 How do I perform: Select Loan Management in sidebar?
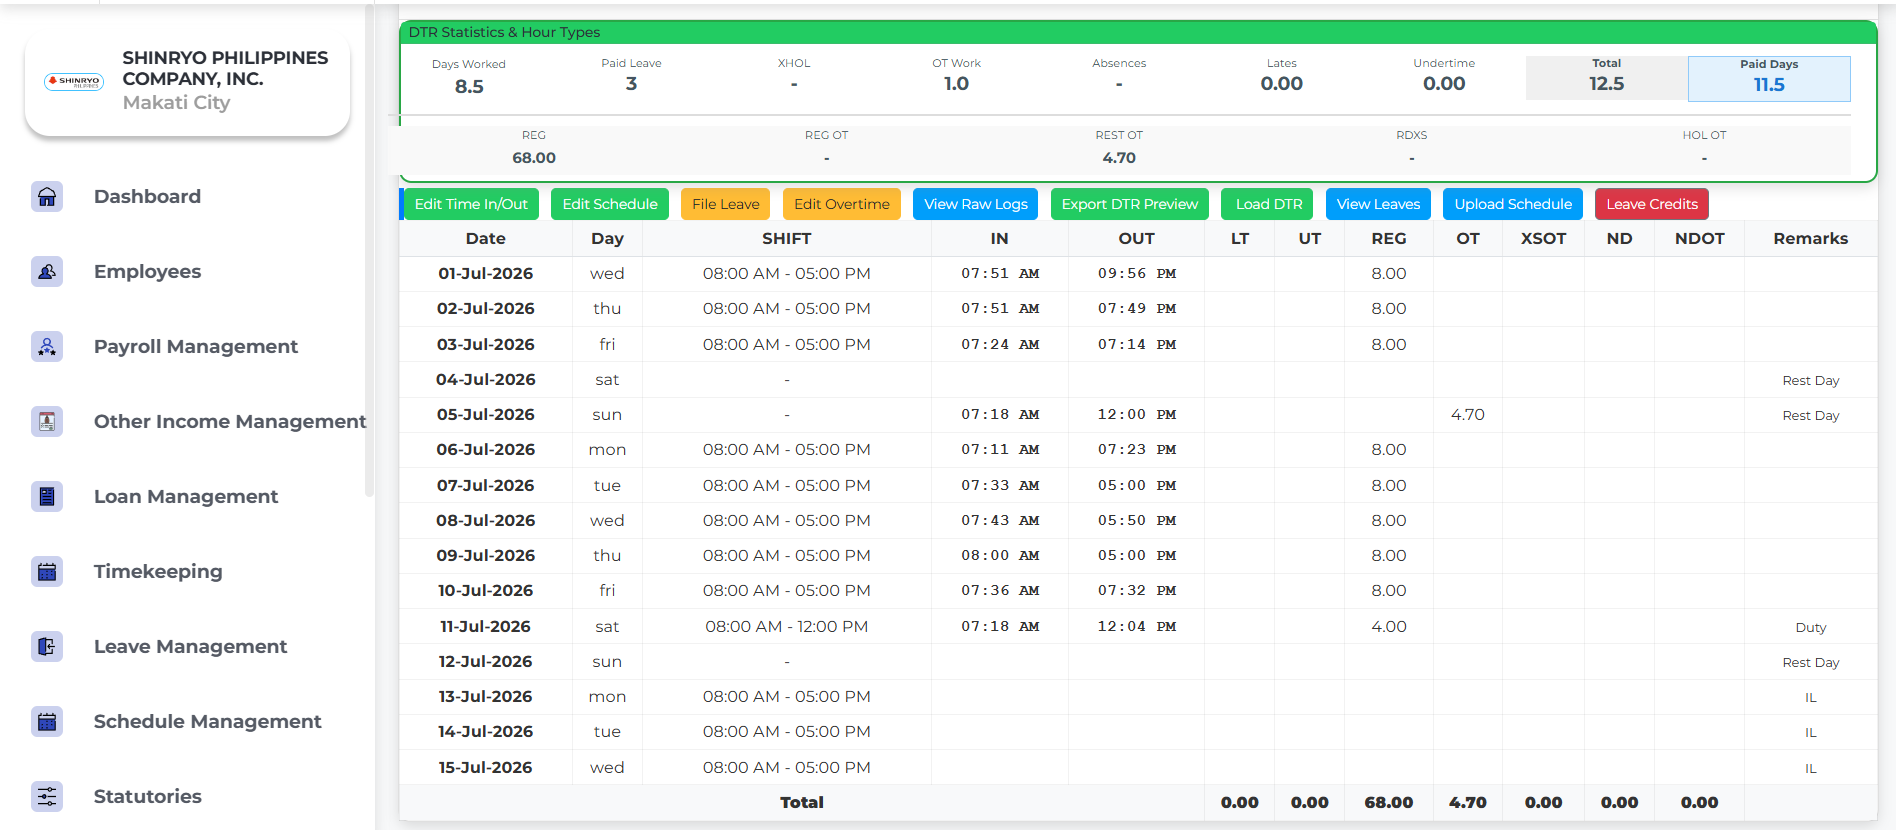(x=186, y=497)
